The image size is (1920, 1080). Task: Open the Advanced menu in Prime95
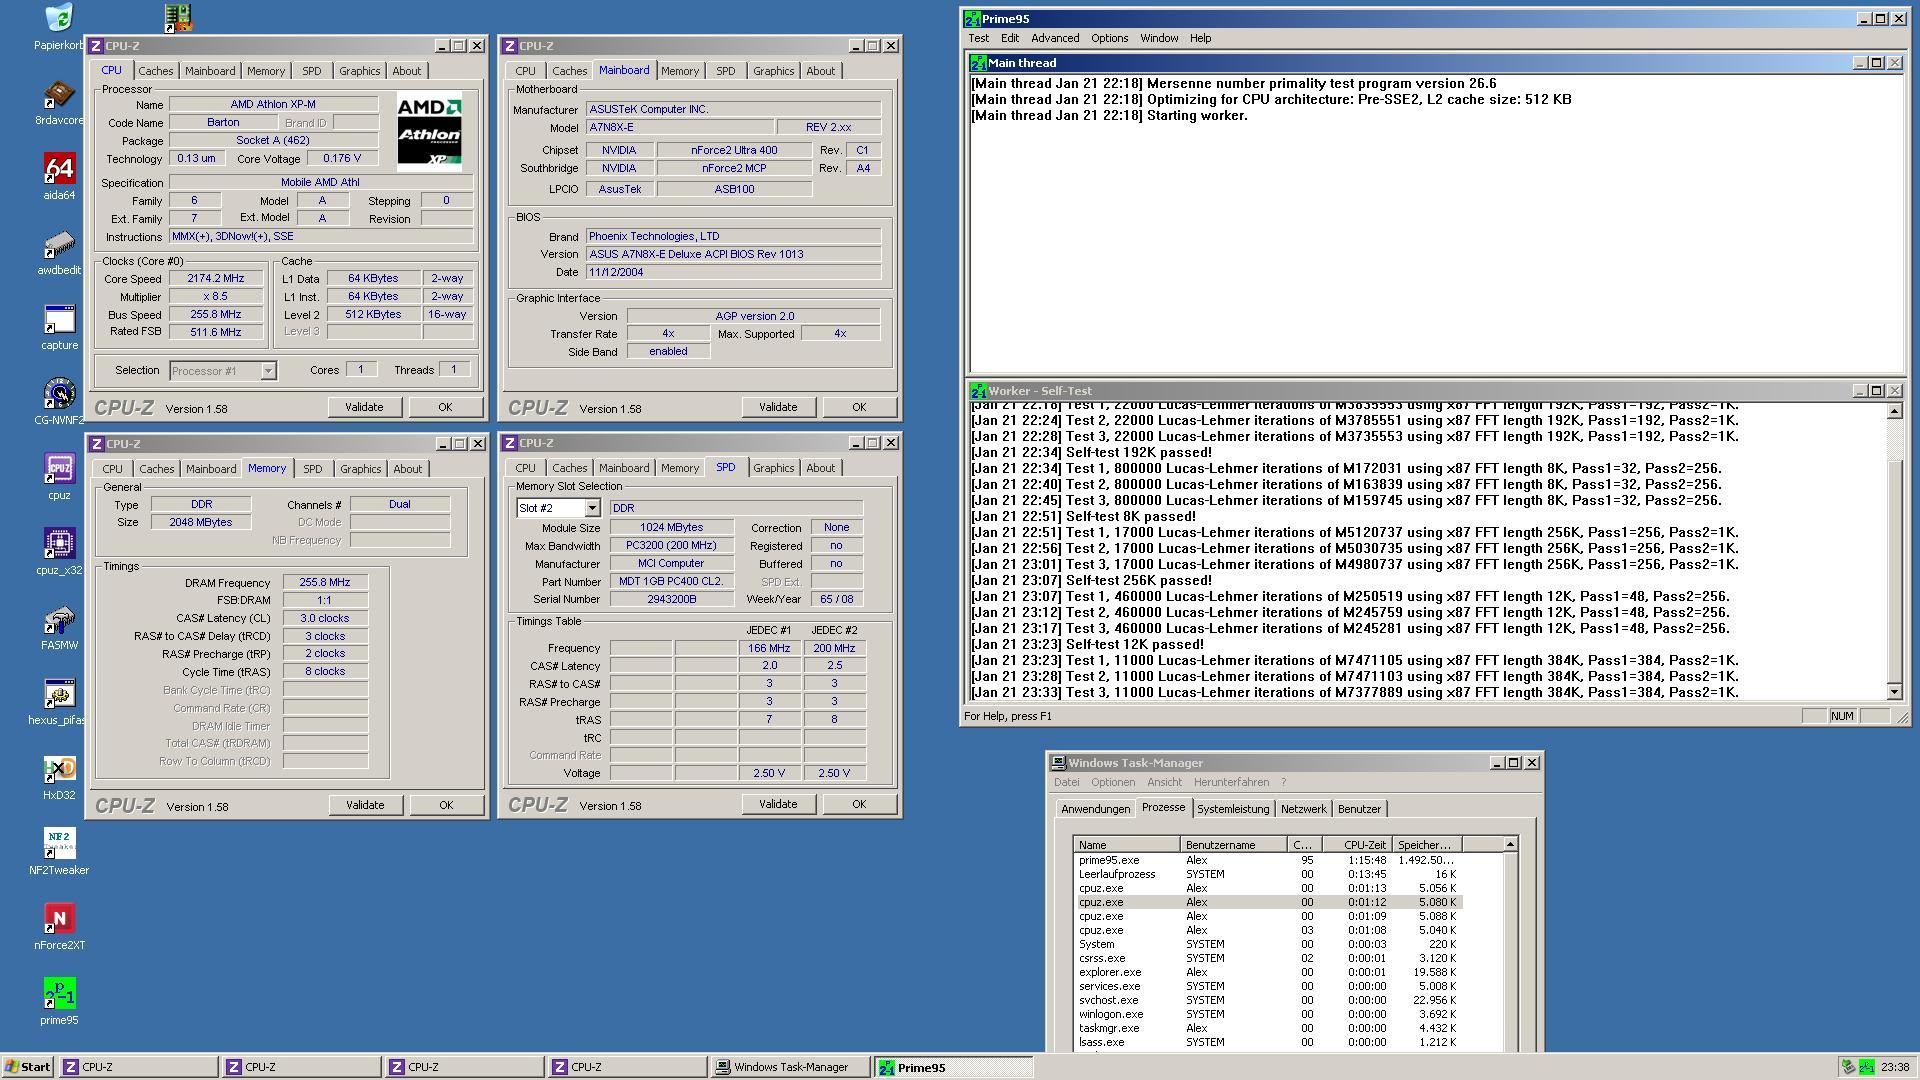point(1055,38)
